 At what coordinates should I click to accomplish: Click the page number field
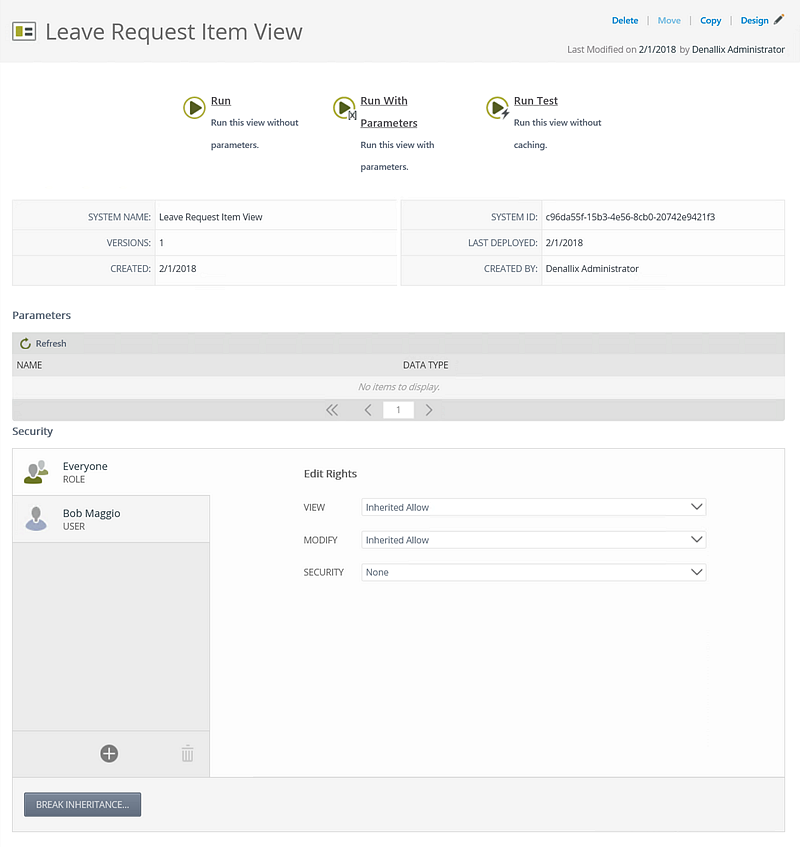398,410
